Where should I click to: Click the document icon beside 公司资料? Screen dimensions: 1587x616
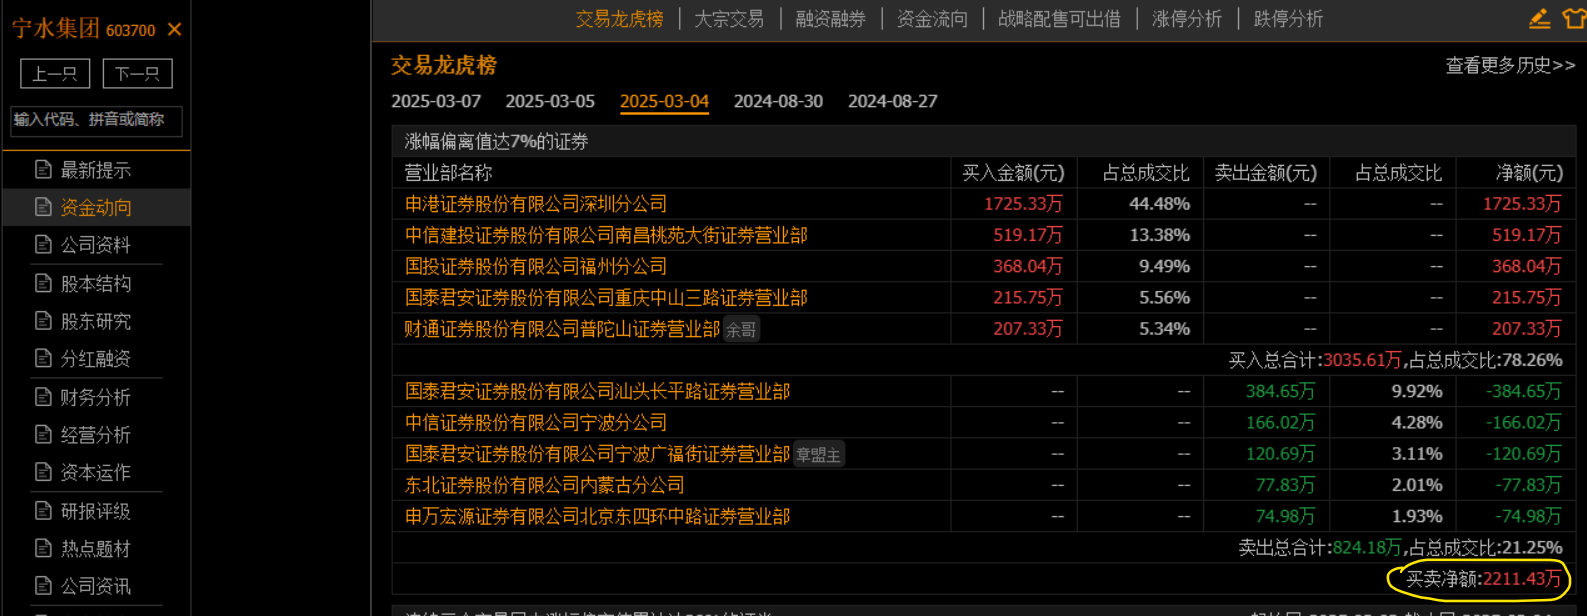43,244
